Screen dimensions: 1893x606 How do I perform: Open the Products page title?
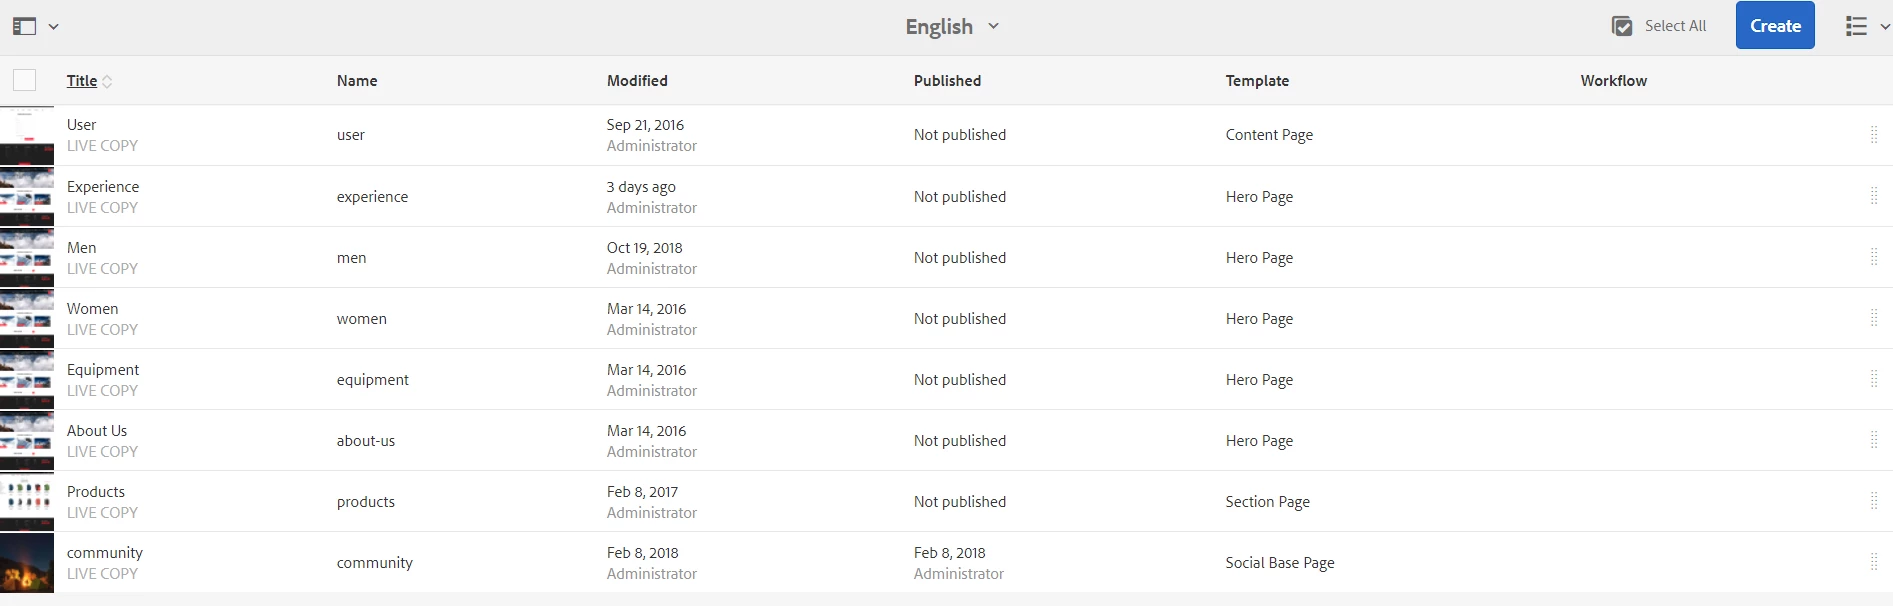(96, 492)
